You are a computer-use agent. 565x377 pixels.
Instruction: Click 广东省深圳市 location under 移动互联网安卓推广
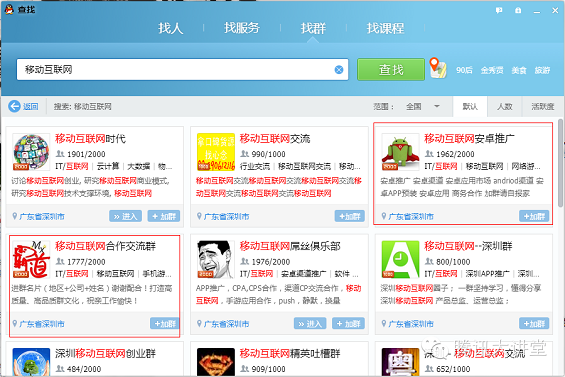click(411, 217)
